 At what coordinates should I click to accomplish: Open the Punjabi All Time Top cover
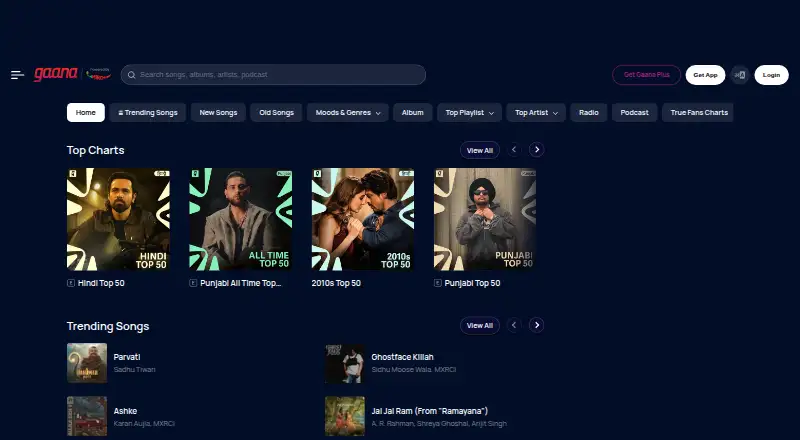point(241,219)
